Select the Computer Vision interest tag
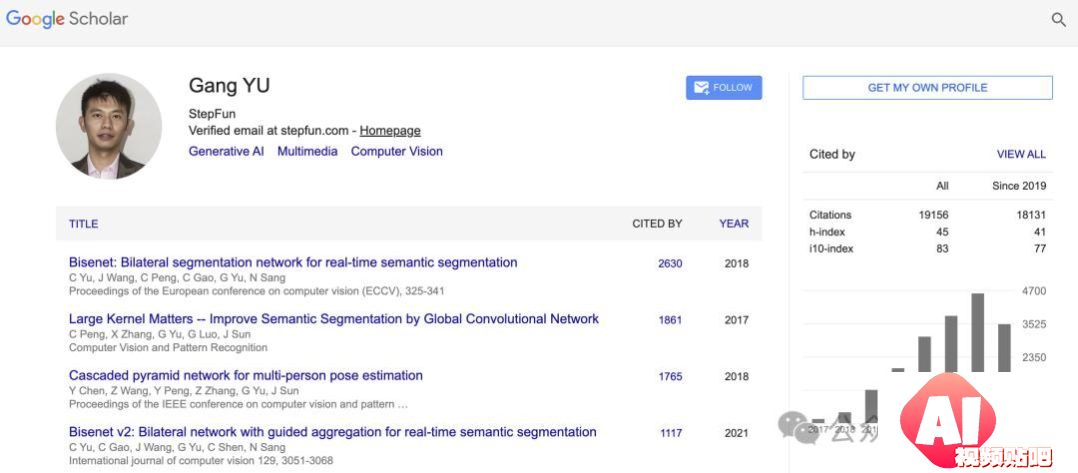Image resolution: width=1078 pixels, height=473 pixels. click(397, 151)
